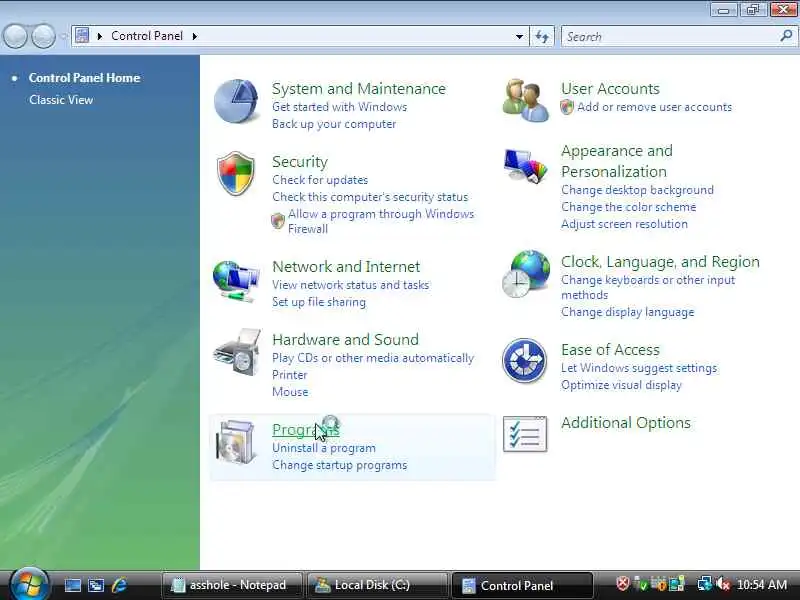The width and height of the screenshot is (800, 600).
Task: Open Additional Options heading
Action: pos(626,422)
